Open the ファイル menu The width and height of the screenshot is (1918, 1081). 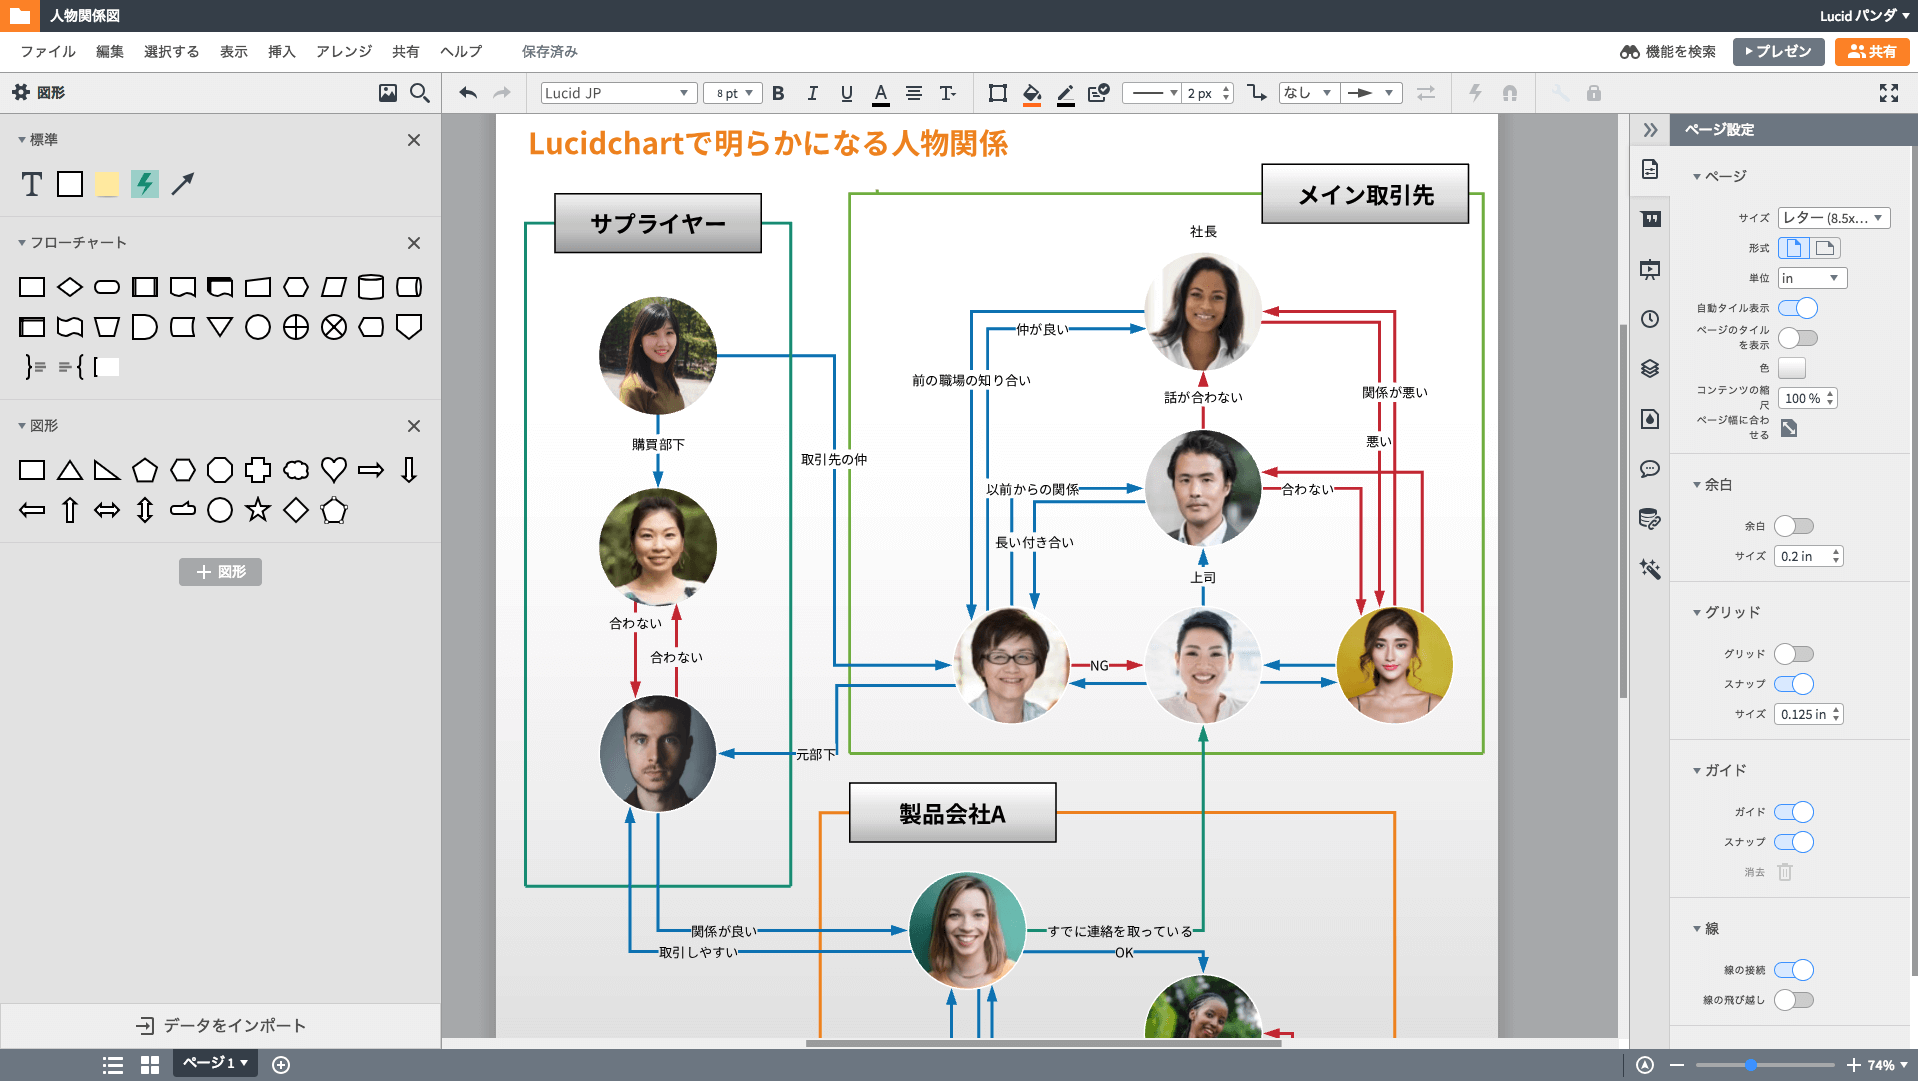[x=48, y=52]
